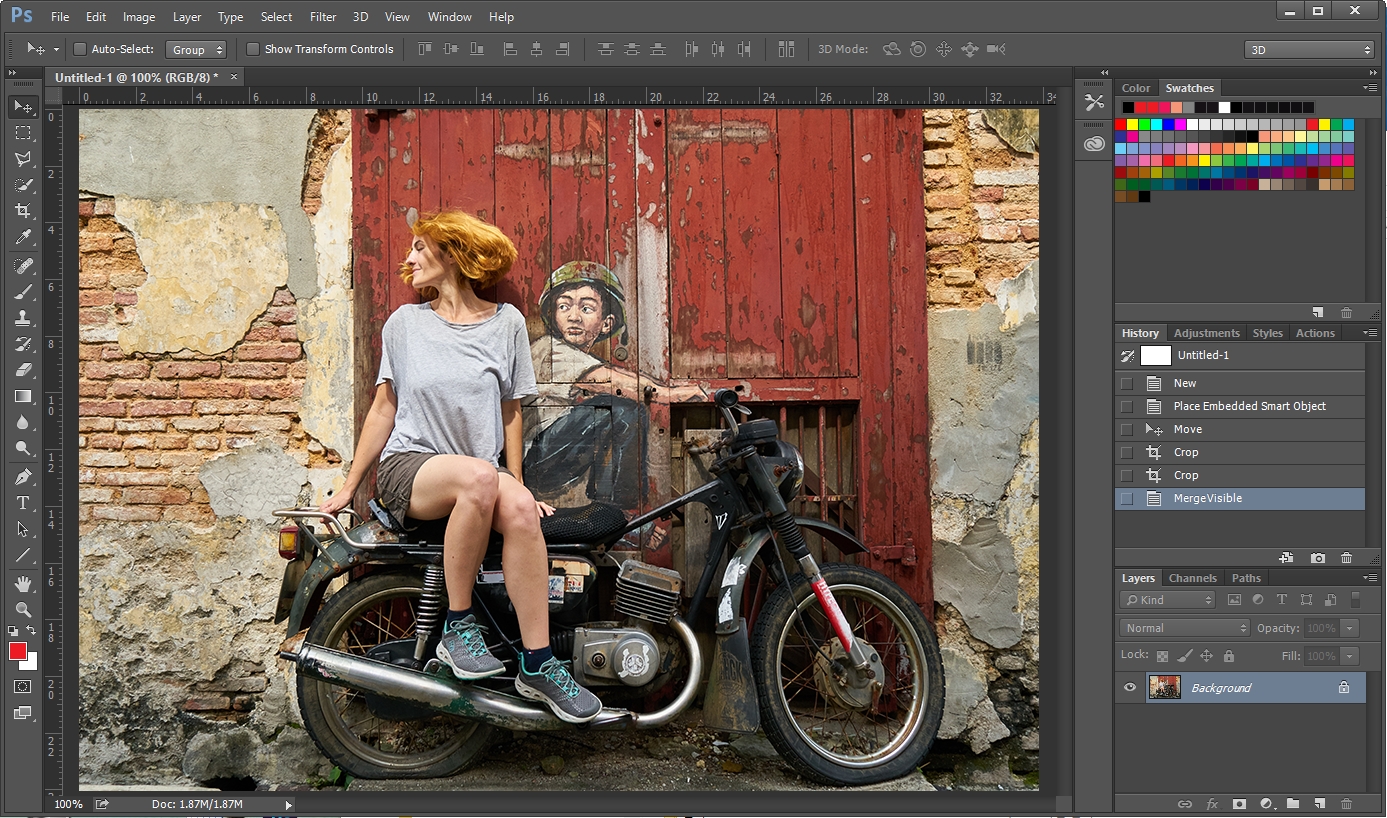Image resolution: width=1387 pixels, height=818 pixels.
Task: Switch to the Channels tab
Action: click(x=1192, y=578)
